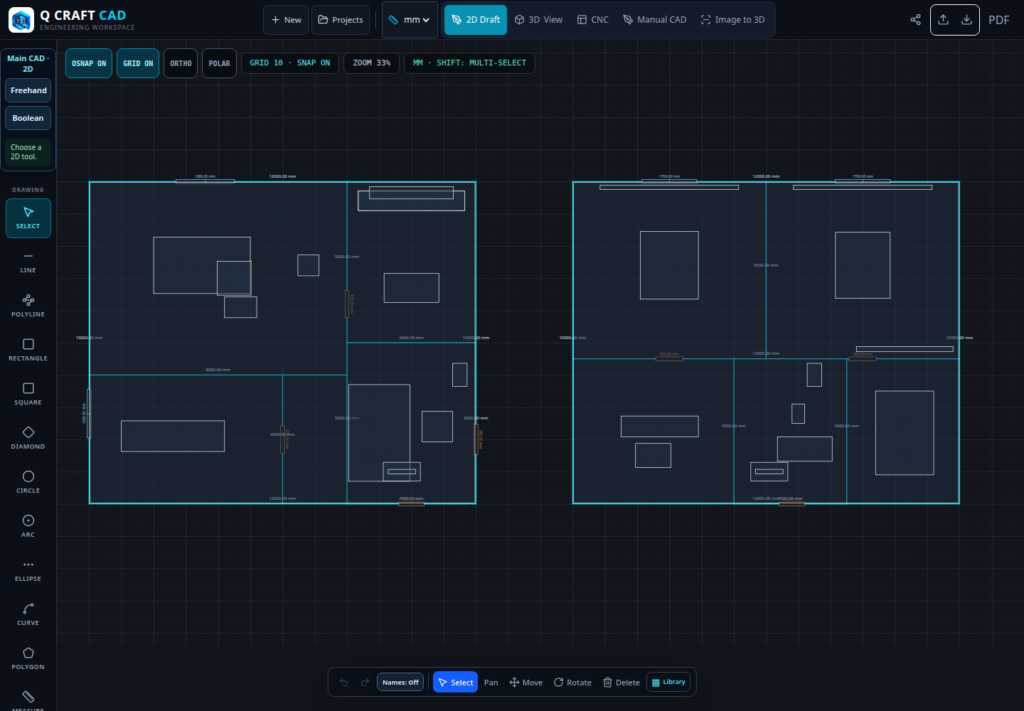This screenshot has height=711, width=1024.
Task: Open the Projects list
Action: coord(340,20)
